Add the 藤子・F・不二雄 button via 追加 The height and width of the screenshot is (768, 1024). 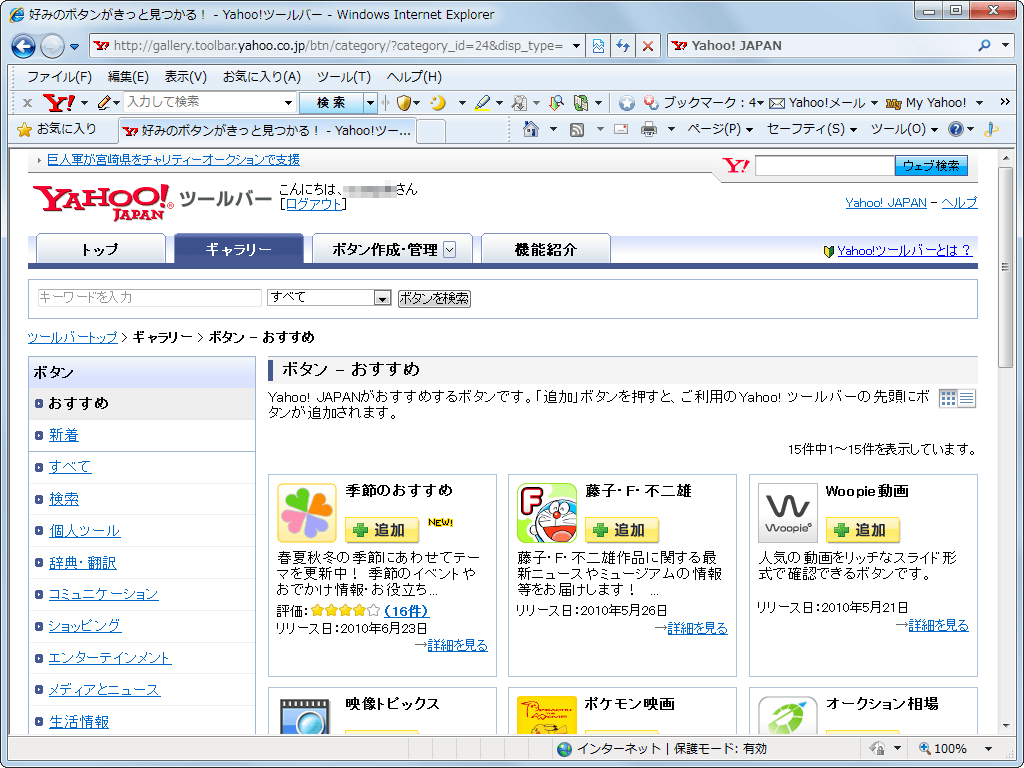coord(622,530)
